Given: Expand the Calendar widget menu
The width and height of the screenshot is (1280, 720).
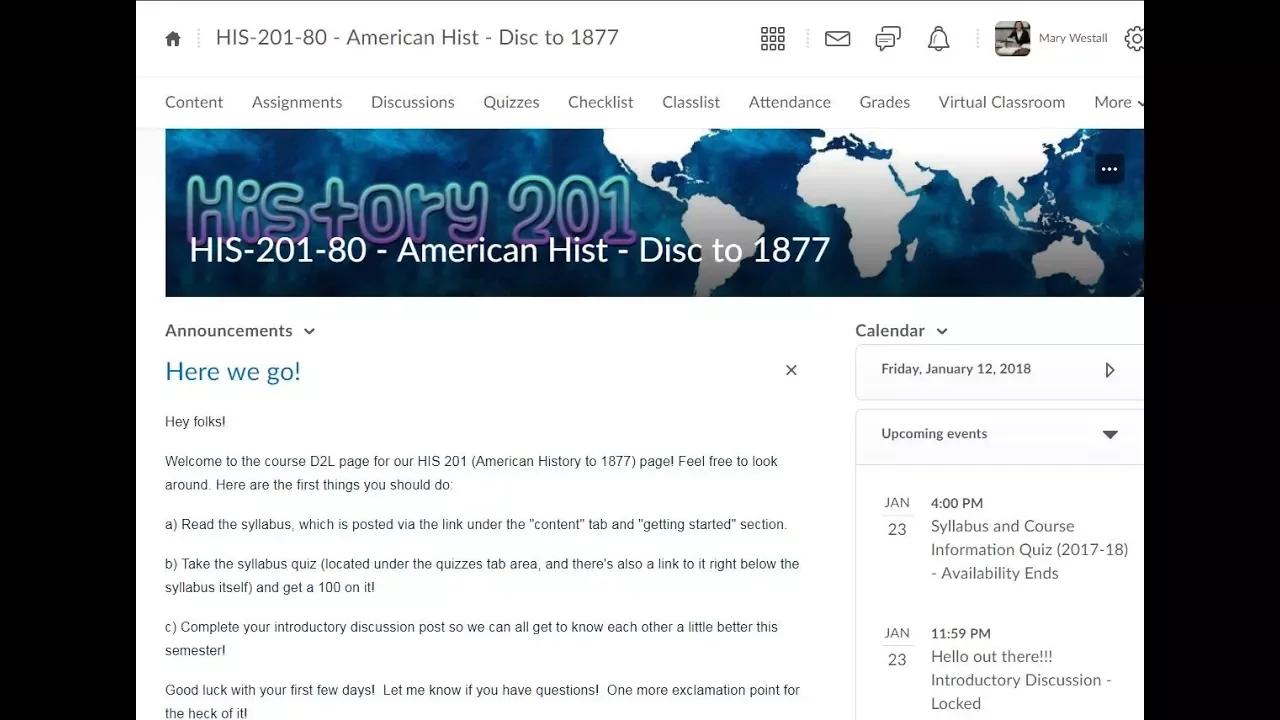Looking at the screenshot, I should [x=942, y=331].
